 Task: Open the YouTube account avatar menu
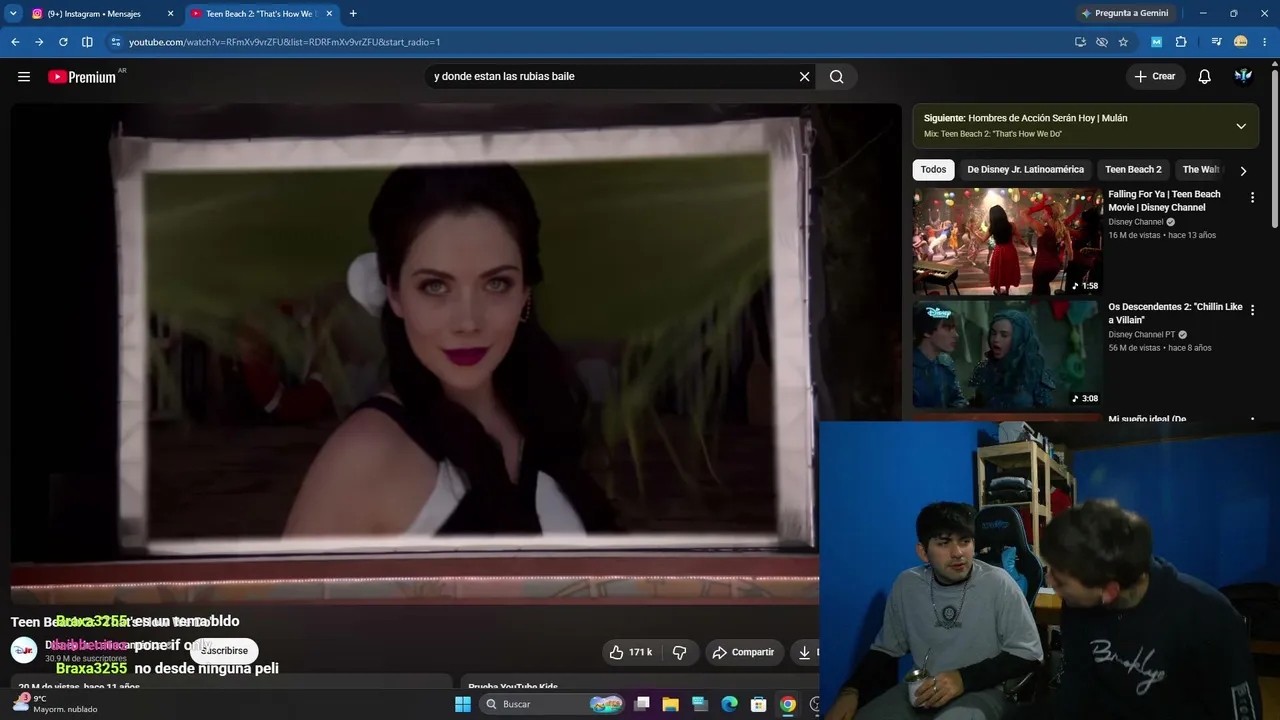click(x=1243, y=77)
